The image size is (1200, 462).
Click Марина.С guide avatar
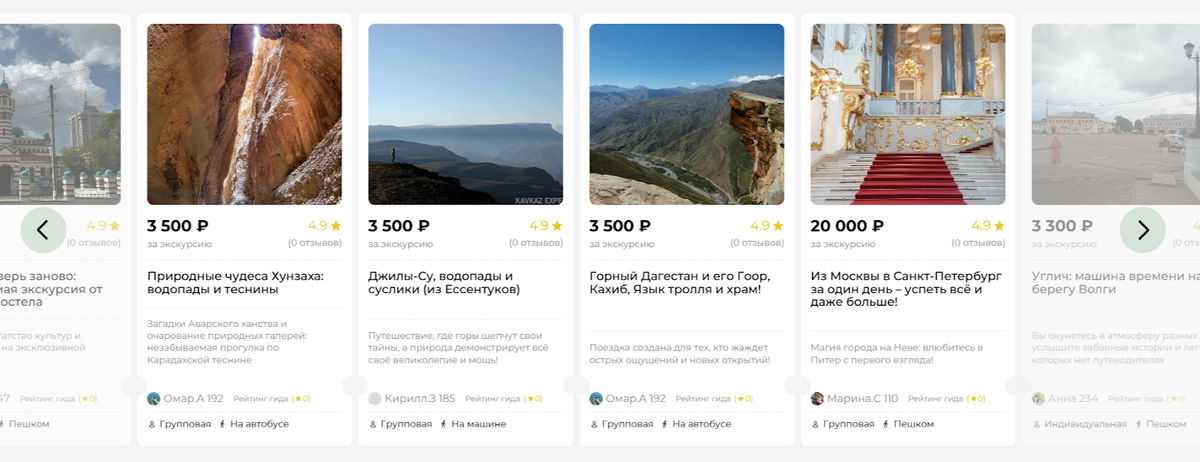click(817, 398)
